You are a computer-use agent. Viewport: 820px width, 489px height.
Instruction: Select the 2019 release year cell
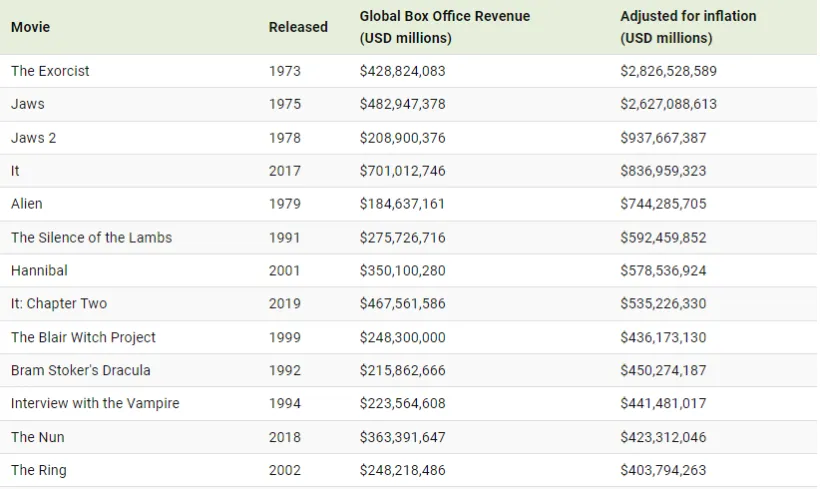click(284, 304)
